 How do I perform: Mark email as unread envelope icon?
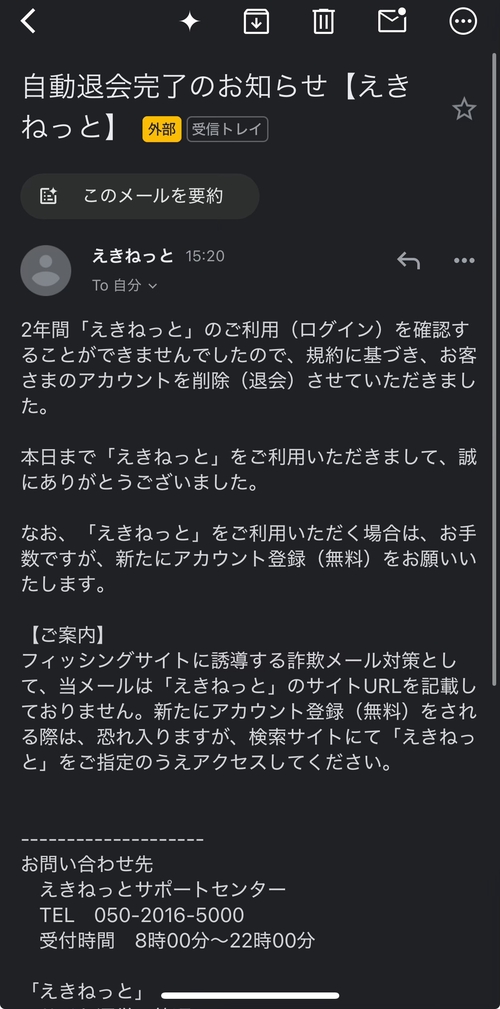pyautogui.click(x=392, y=21)
